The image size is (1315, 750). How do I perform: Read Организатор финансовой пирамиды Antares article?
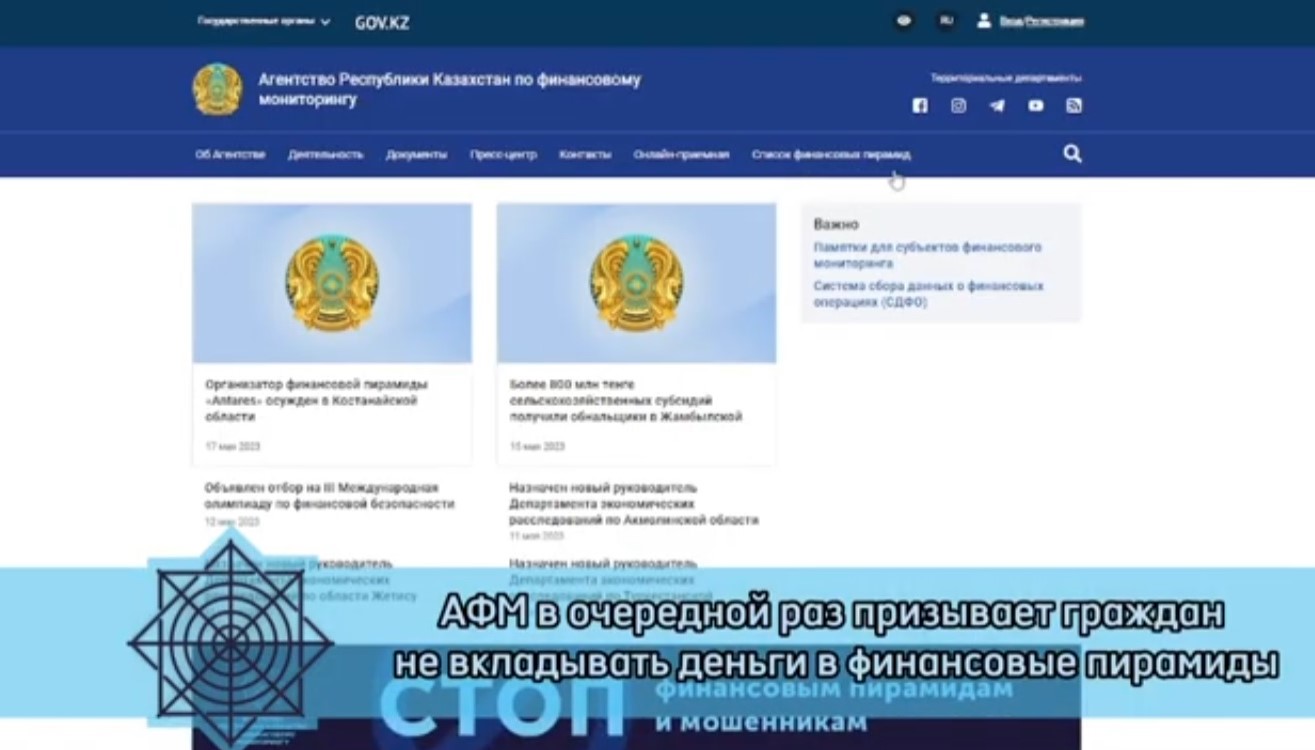(317, 400)
